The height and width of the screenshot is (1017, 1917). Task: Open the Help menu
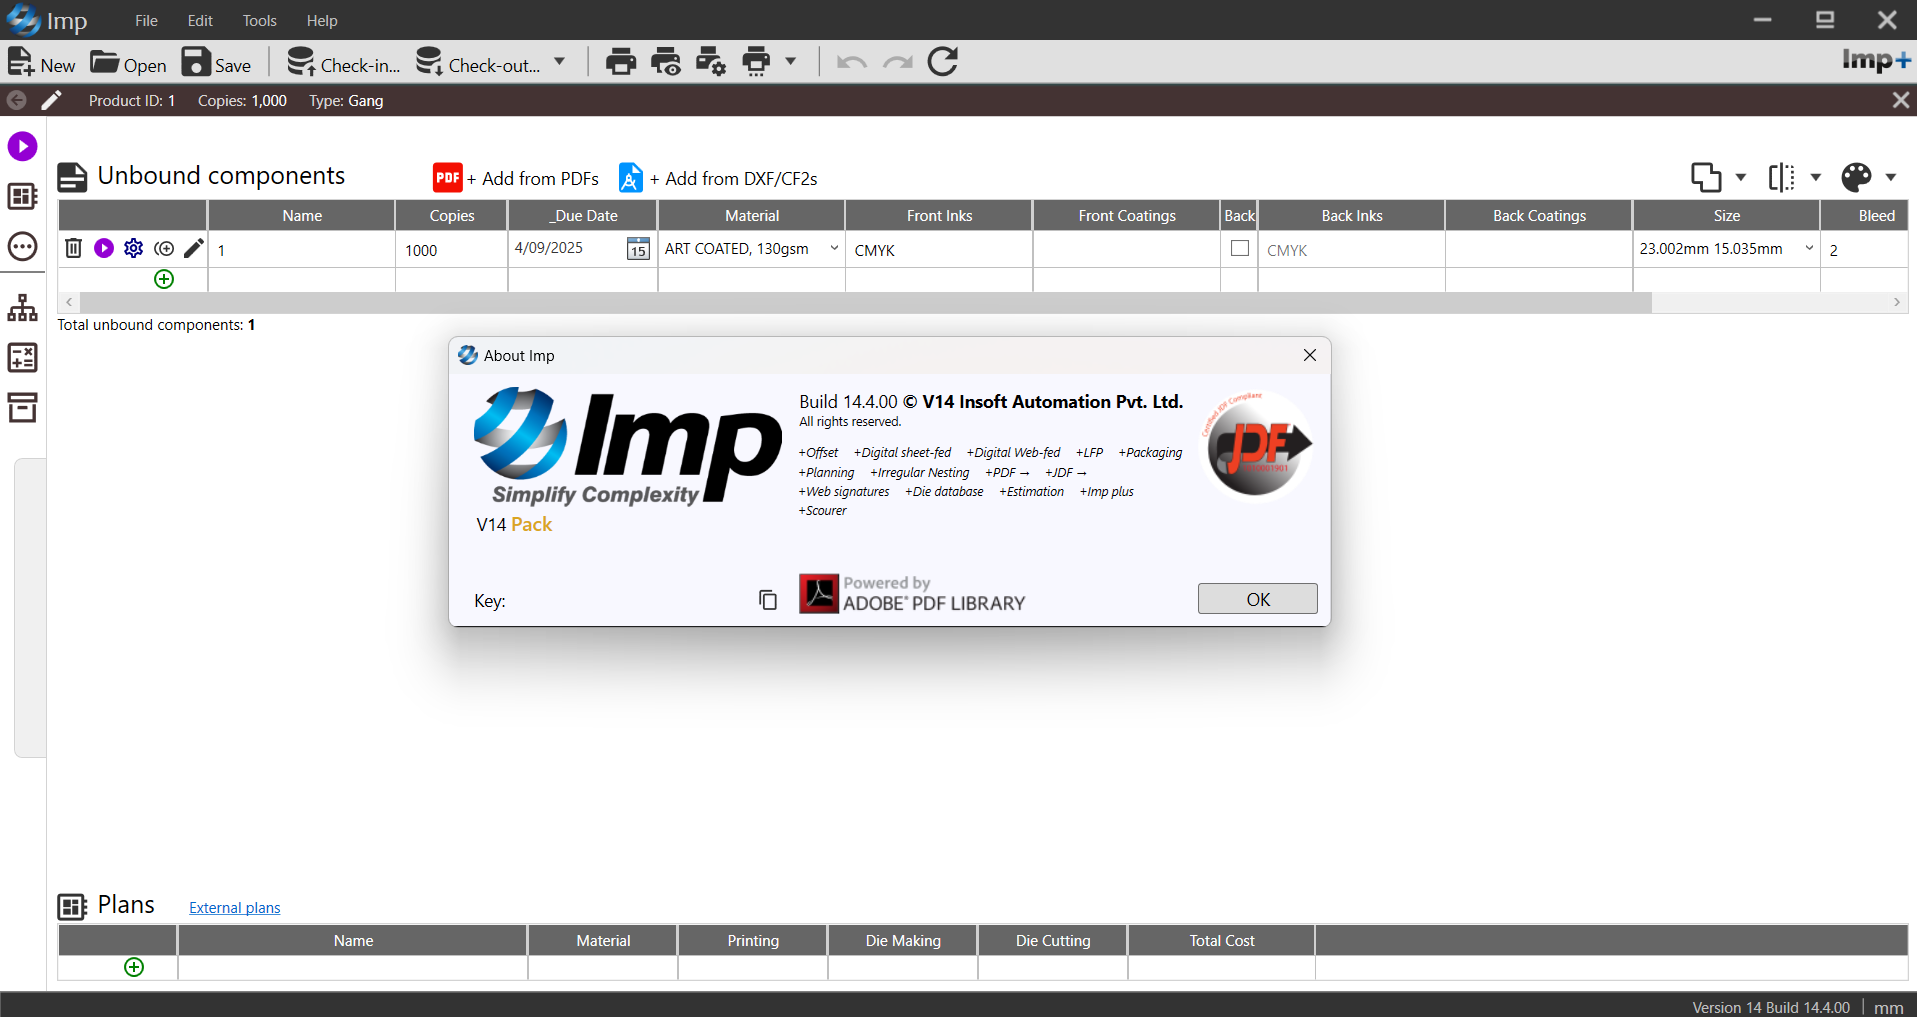click(322, 20)
